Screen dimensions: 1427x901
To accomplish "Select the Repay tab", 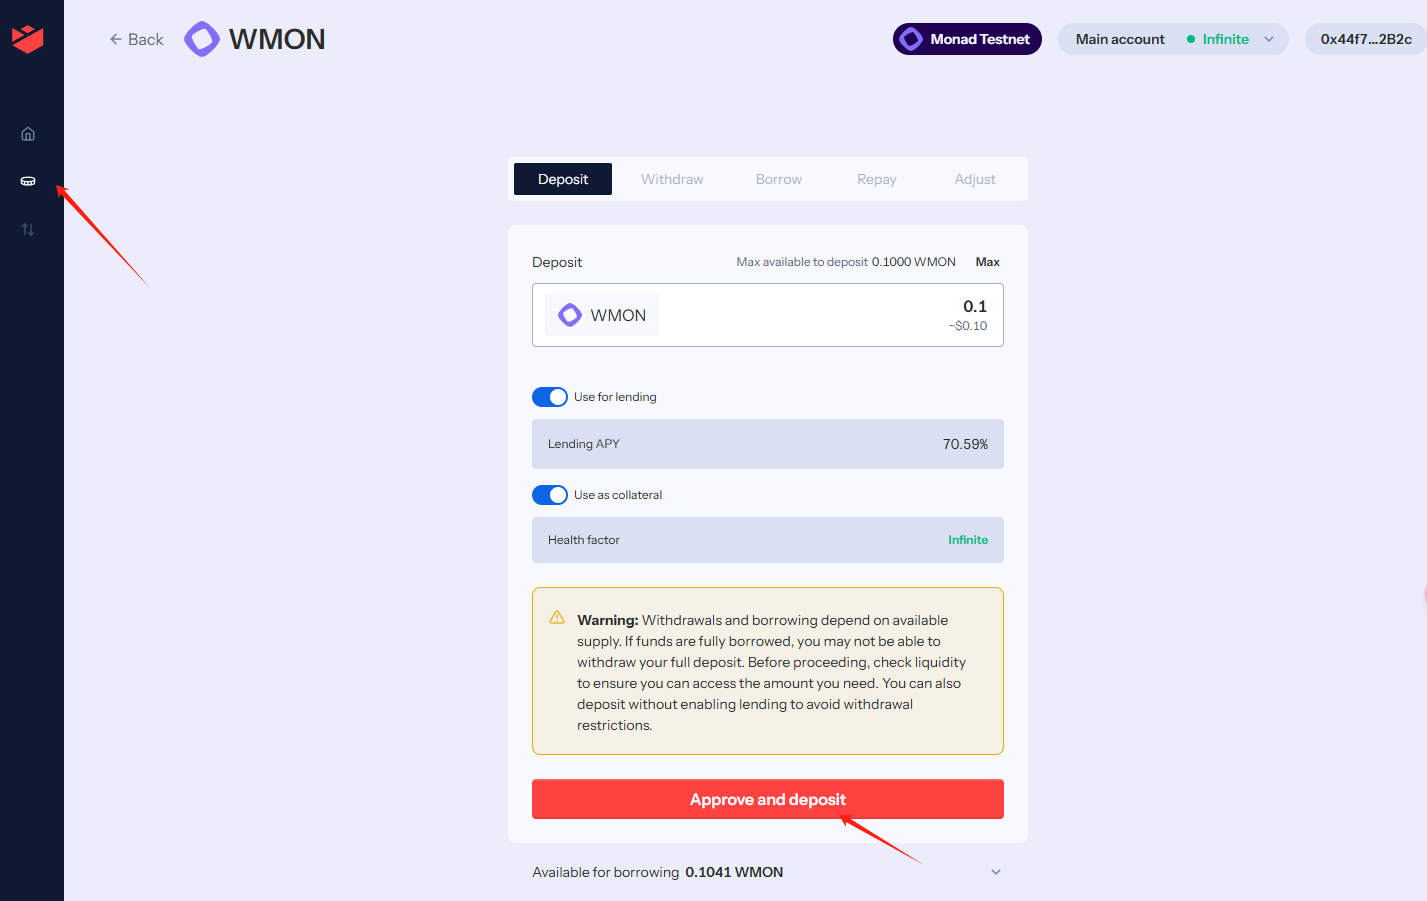I will pyautogui.click(x=877, y=179).
